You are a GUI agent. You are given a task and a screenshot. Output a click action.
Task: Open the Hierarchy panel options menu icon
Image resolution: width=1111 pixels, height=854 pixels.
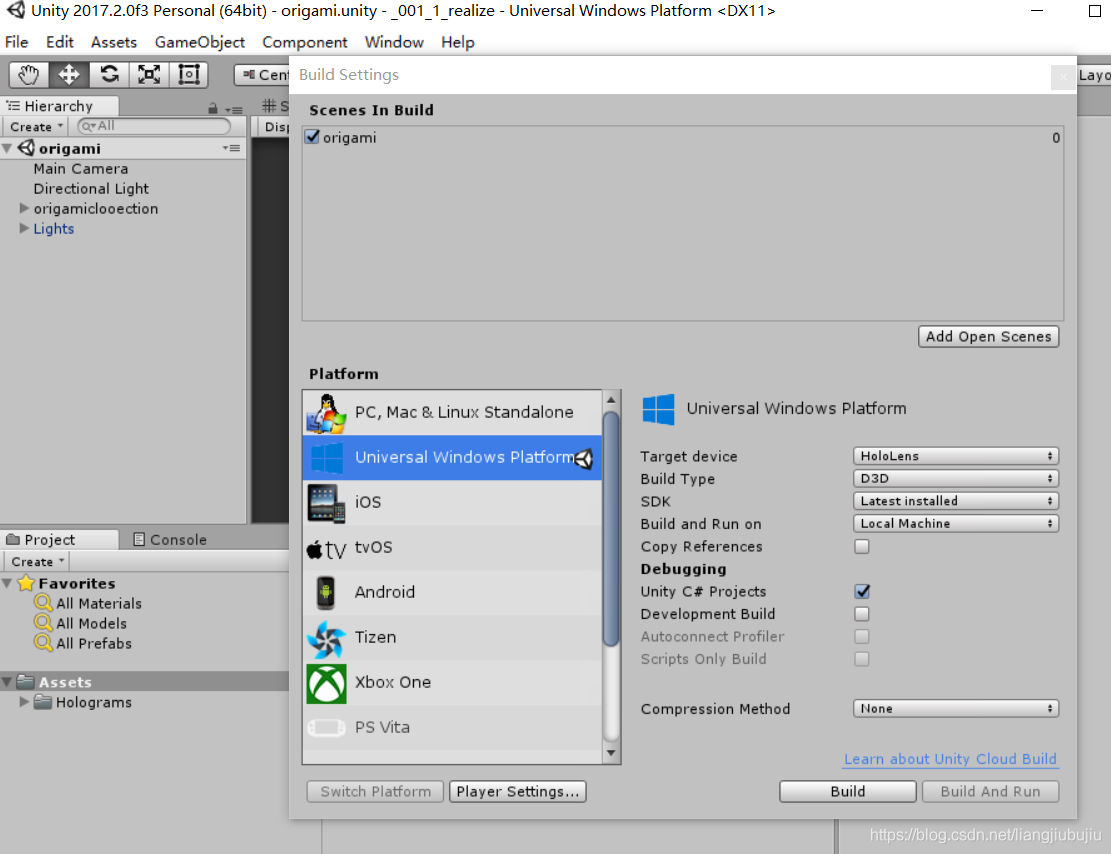[234, 110]
